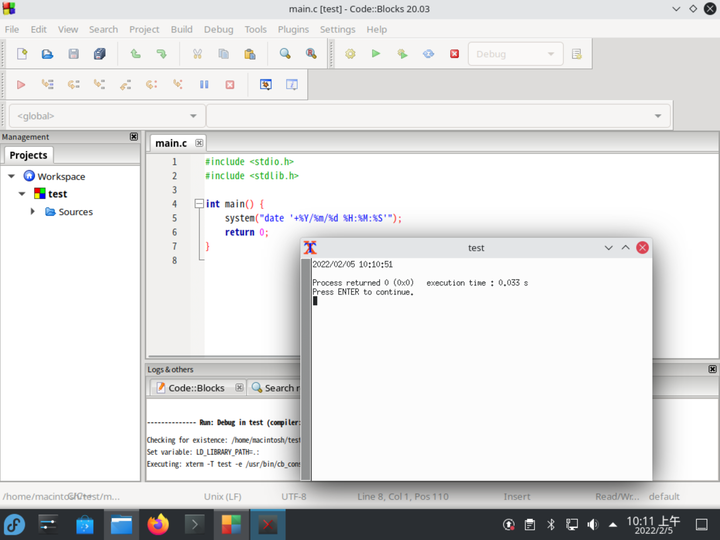This screenshot has height=540, width=720.
Task: Launch Firefox from the taskbar
Action: [x=158, y=524]
